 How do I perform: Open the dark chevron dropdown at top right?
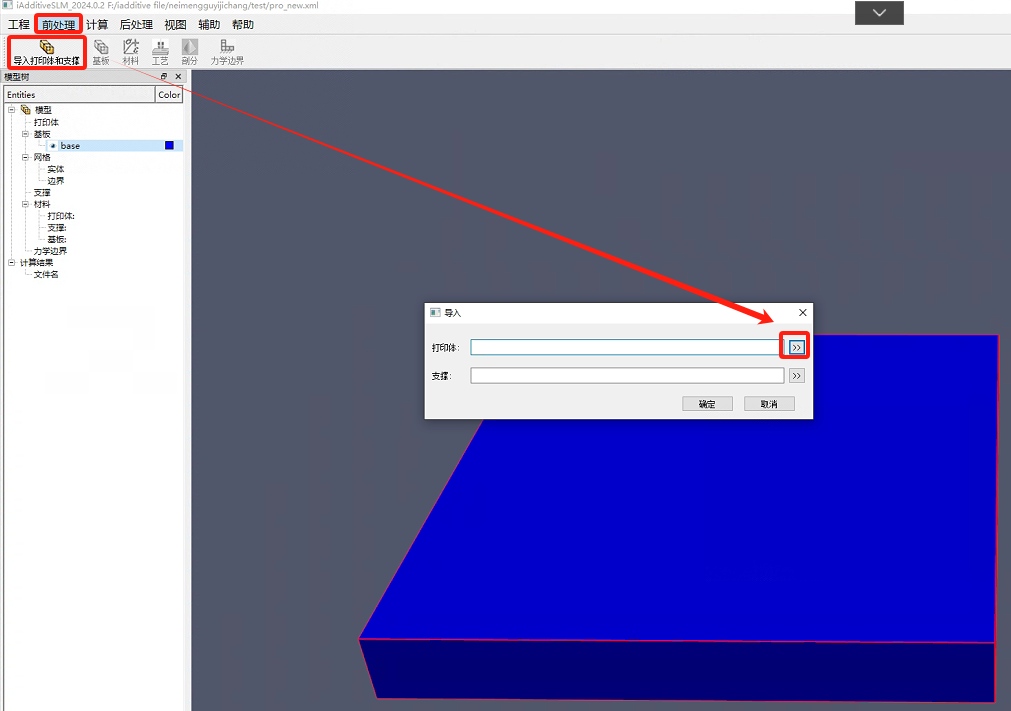[879, 13]
